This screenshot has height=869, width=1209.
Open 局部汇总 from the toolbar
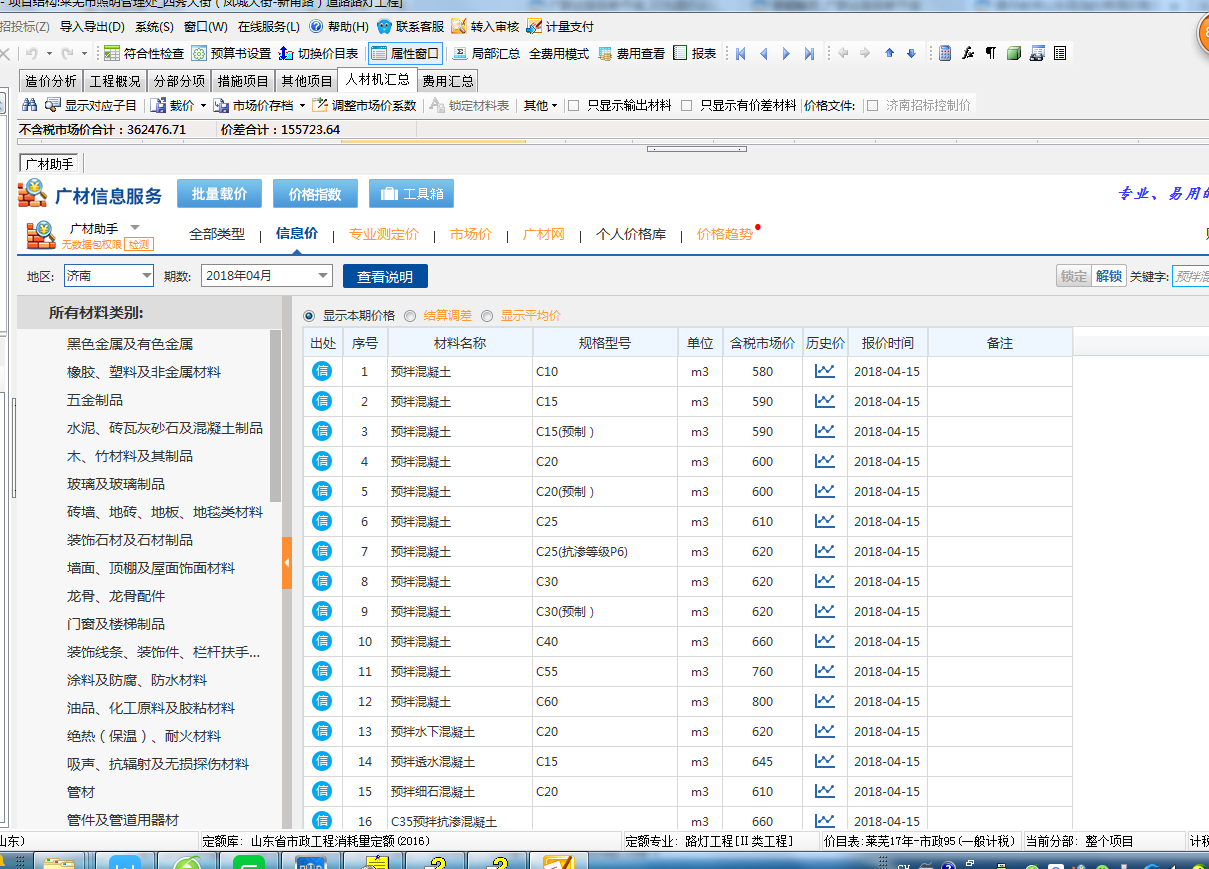click(486, 53)
